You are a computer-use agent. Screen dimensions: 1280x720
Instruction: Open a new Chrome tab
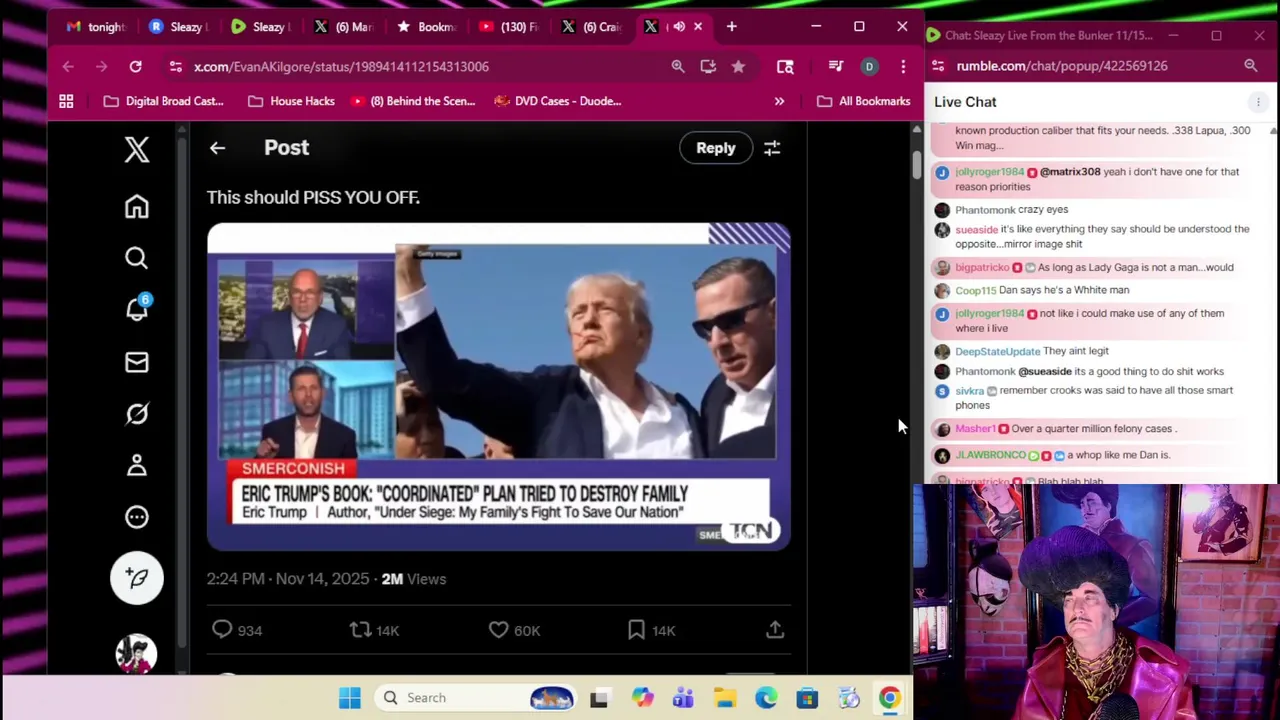click(731, 27)
